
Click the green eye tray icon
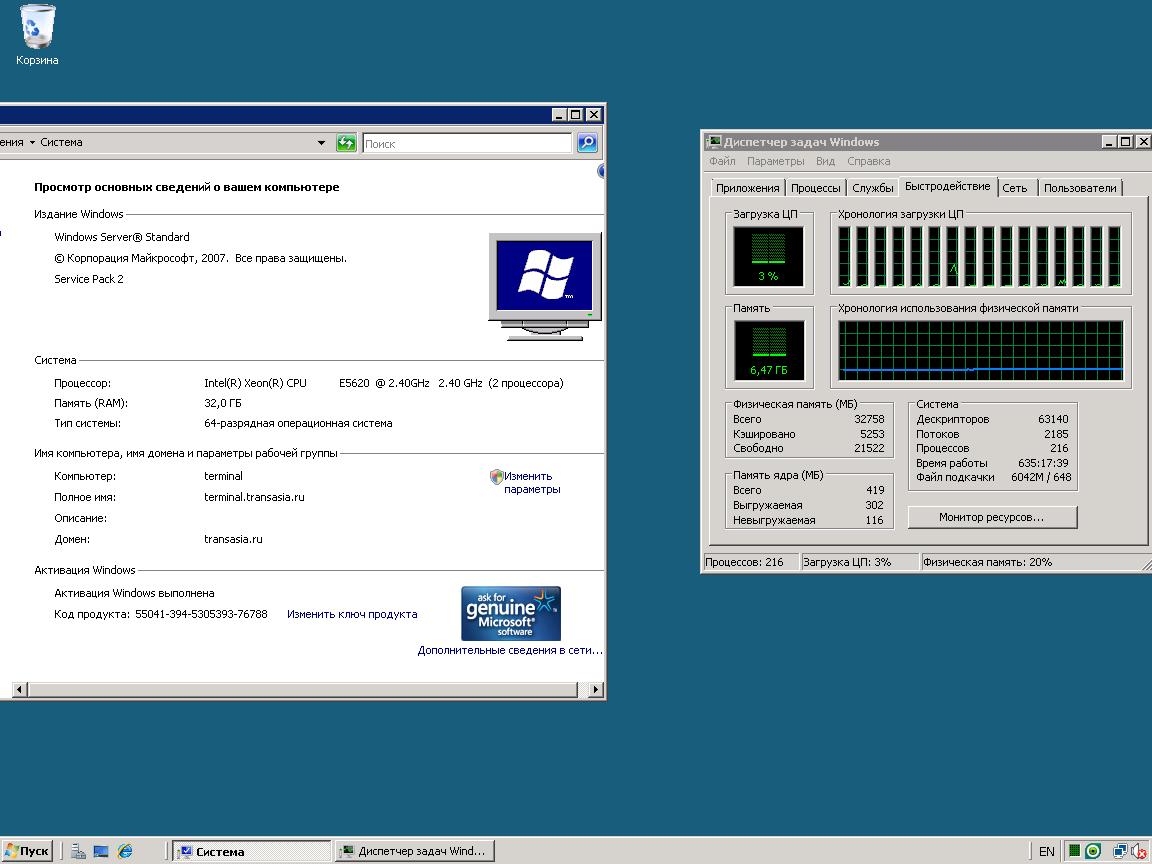click(1092, 852)
